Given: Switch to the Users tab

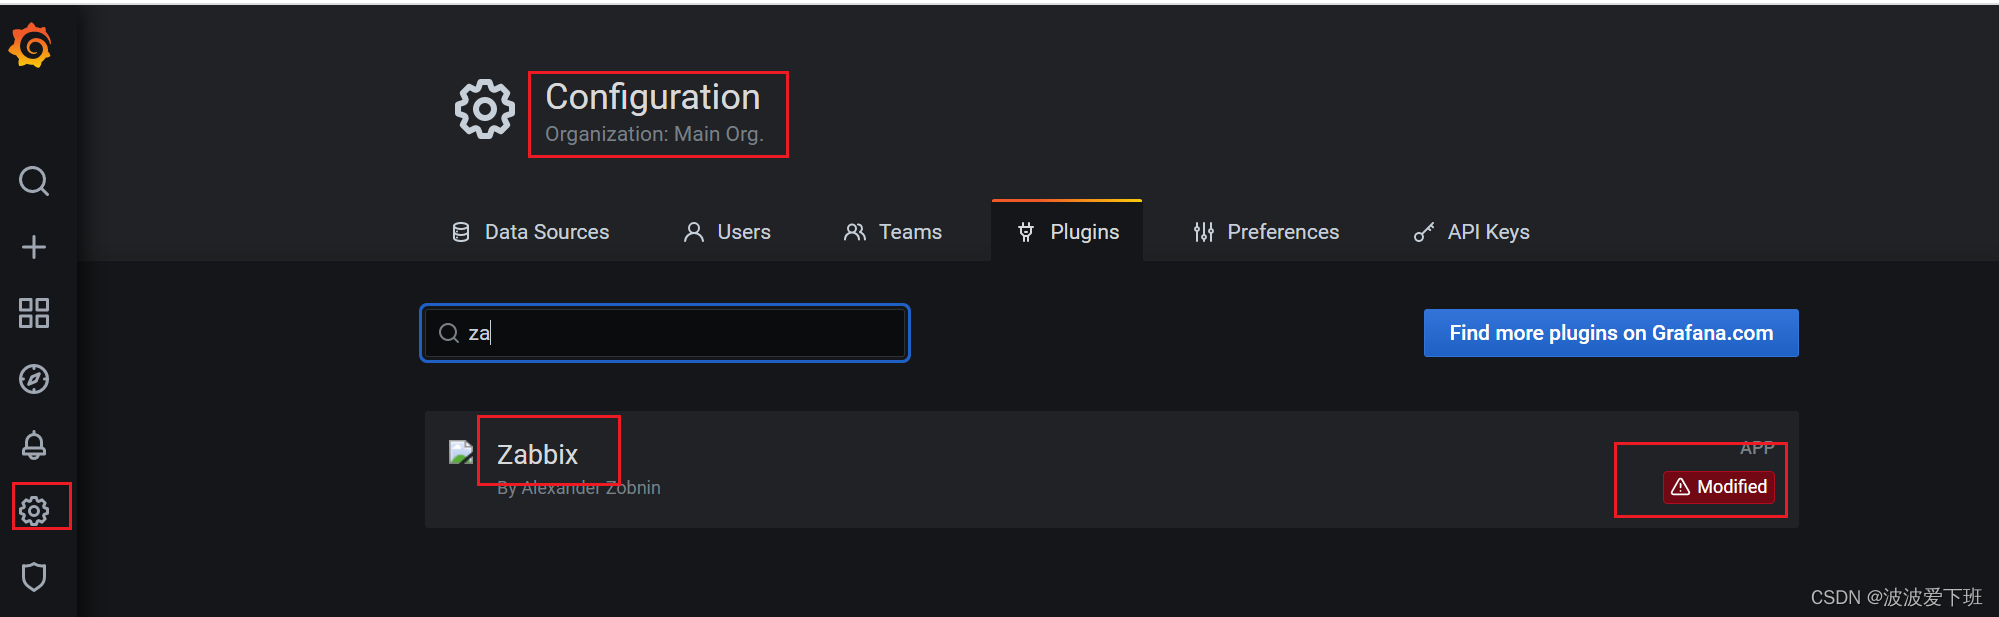Looking at the screenshot, I should tap(727, 232).
